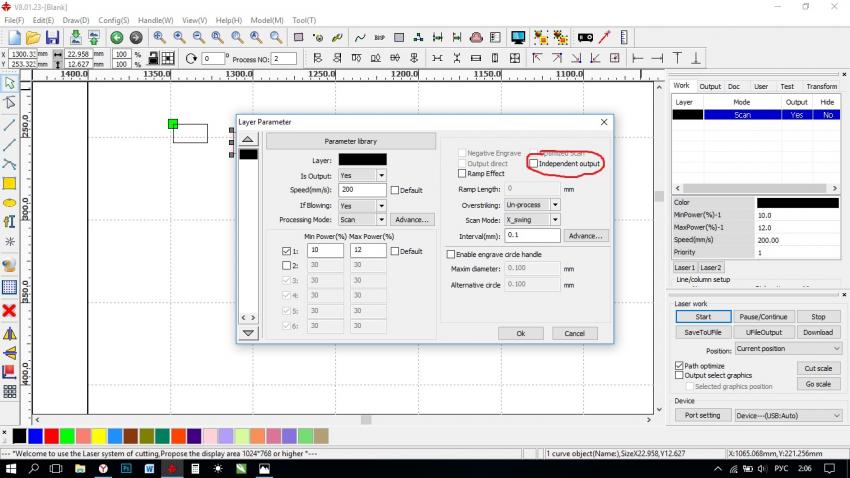This screenshot has width=850, height=478.
Task: Expand the Scan Mode dropdown
Action: click(x=555, y=219)
